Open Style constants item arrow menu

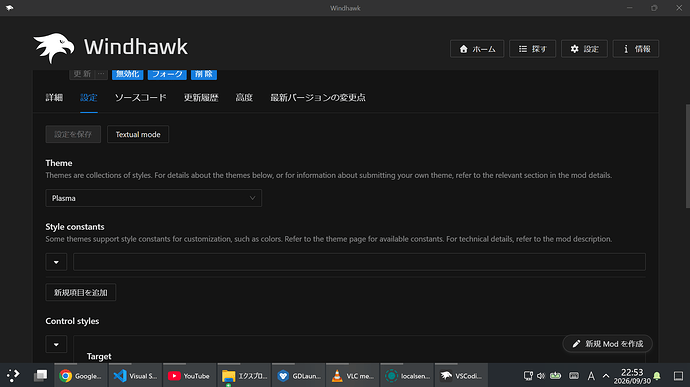[x=56, y=262]
